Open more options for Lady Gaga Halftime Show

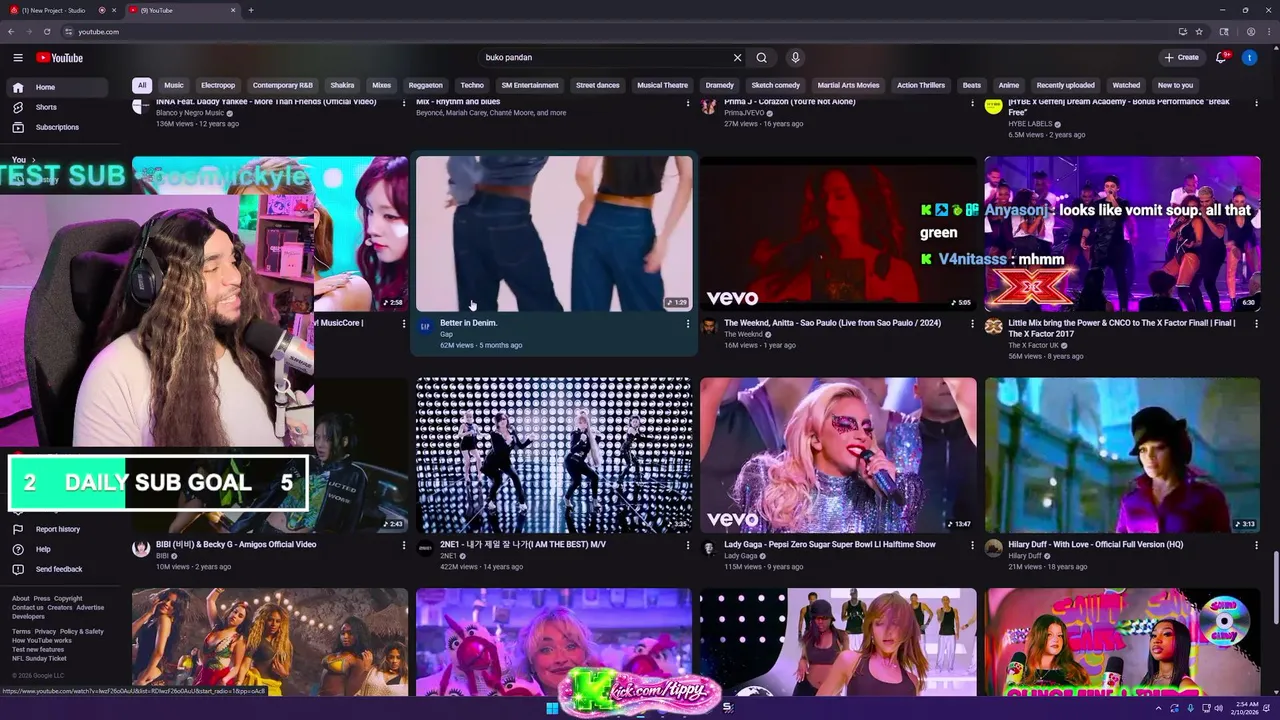(x=972, y=546)
